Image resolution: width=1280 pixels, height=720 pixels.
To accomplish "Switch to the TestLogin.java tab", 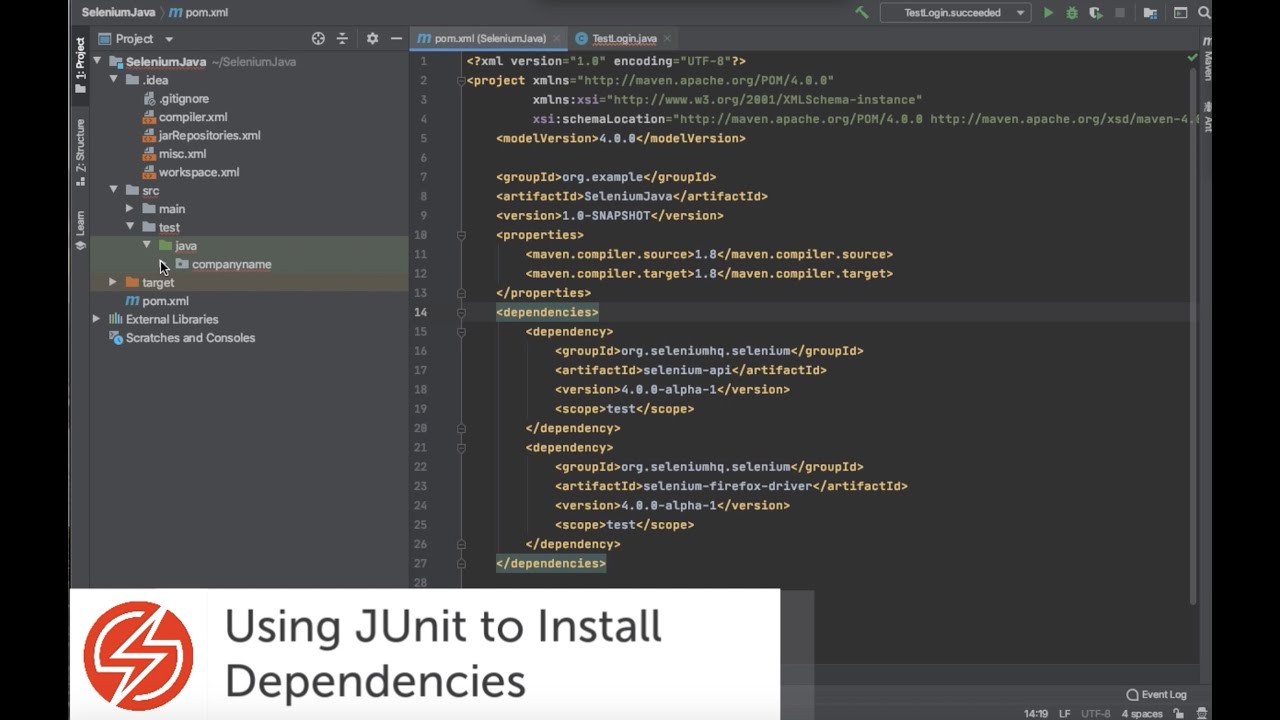I will point(624,38).
